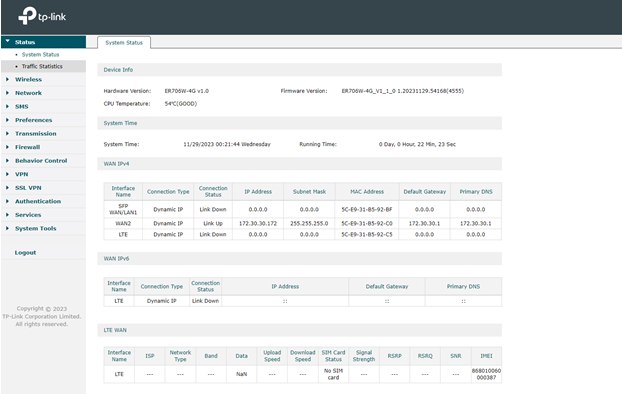Click WAN IPv6 Link Down status cell
Viewport: 622px width, 394px height.
pyautogui.click(x=205, y=301)
